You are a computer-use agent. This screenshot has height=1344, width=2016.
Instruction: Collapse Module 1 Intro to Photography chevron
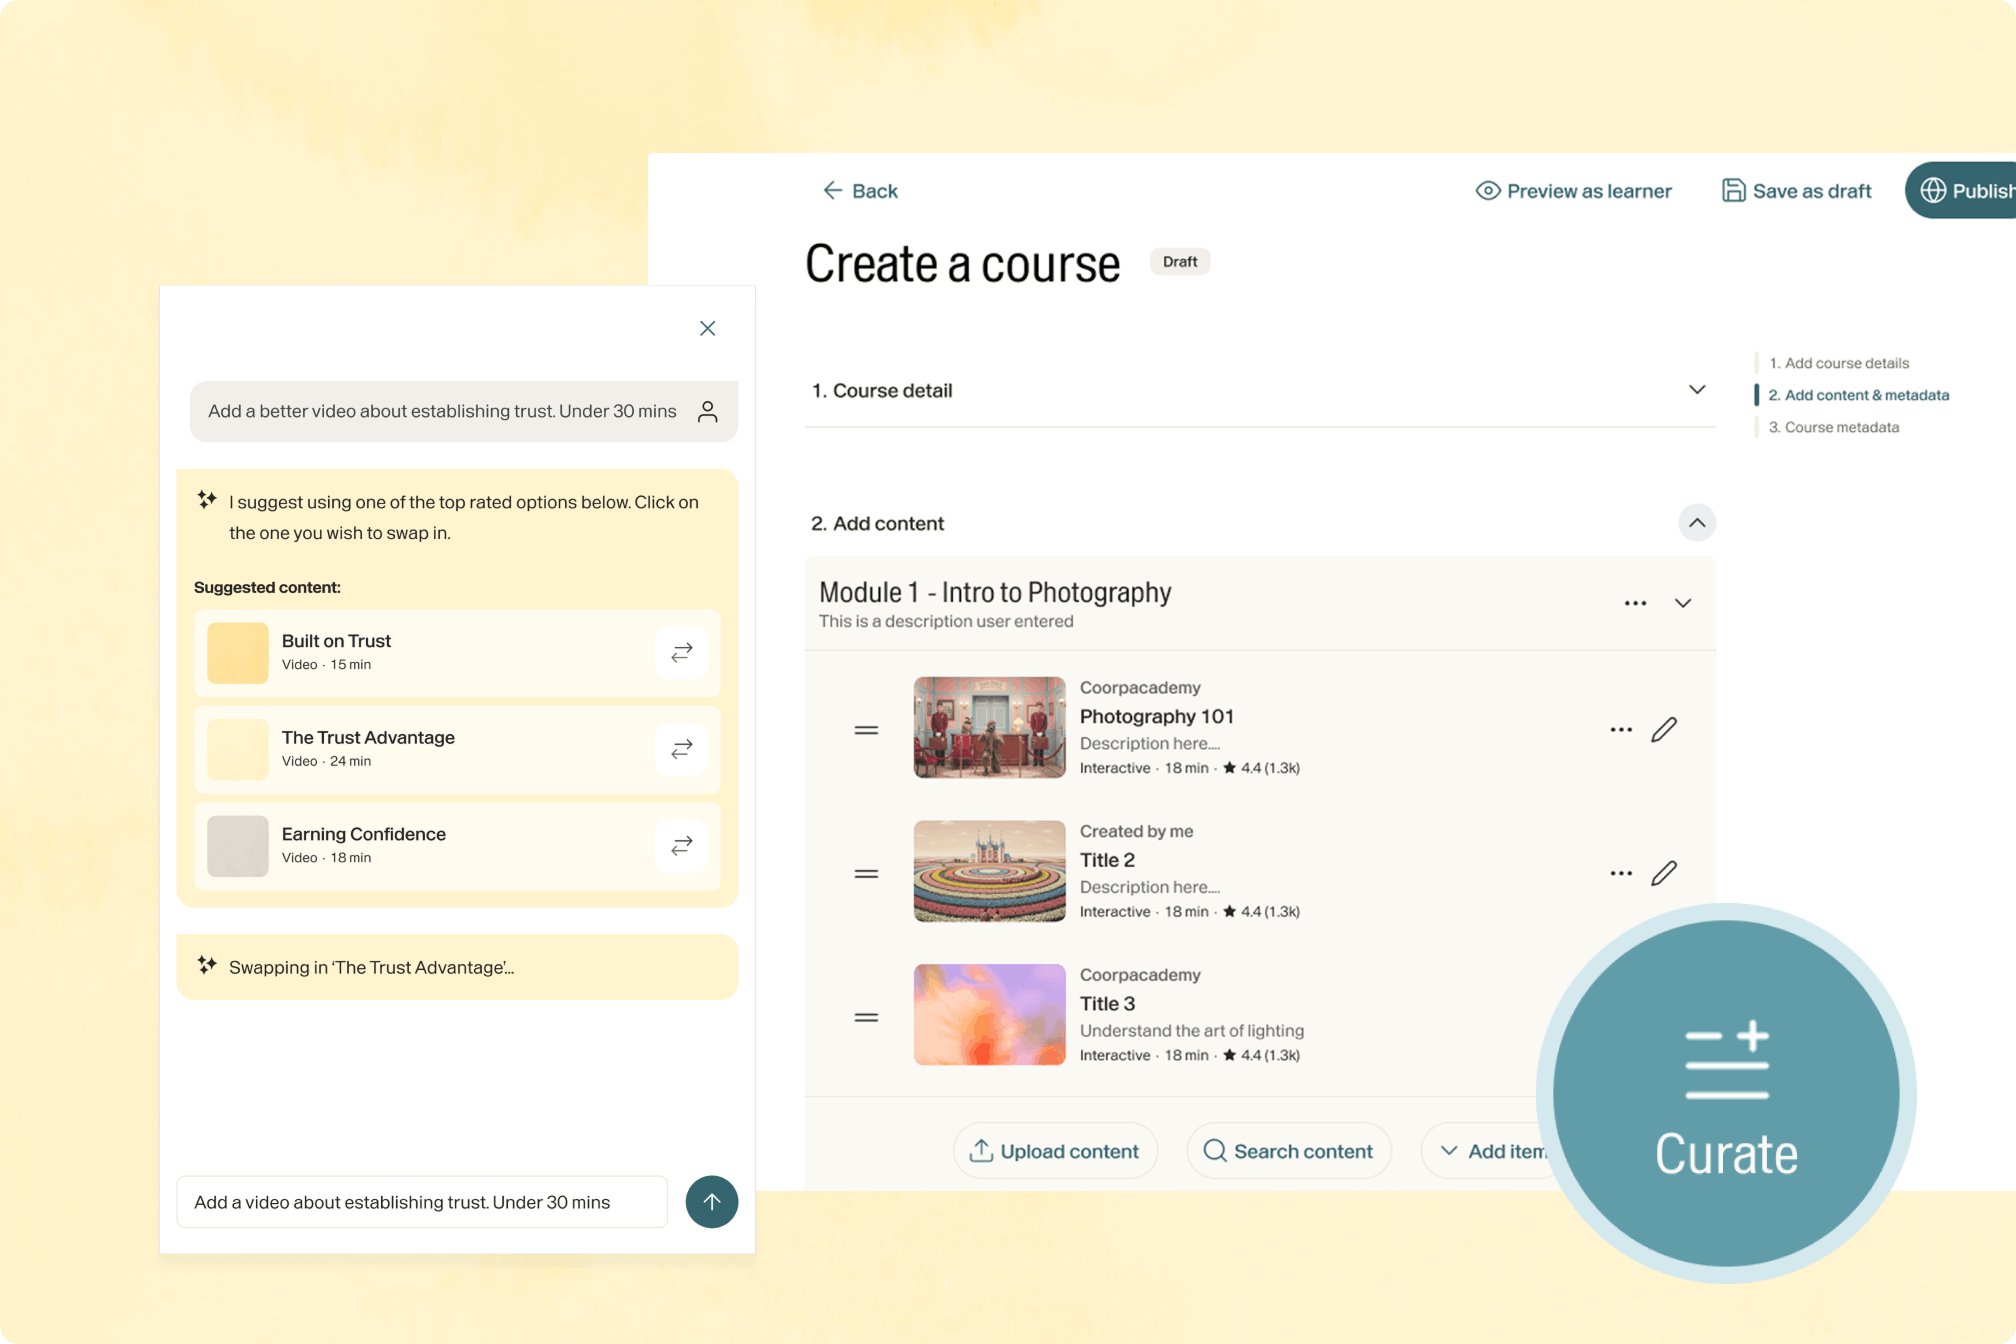click(x=1683, y=603)
